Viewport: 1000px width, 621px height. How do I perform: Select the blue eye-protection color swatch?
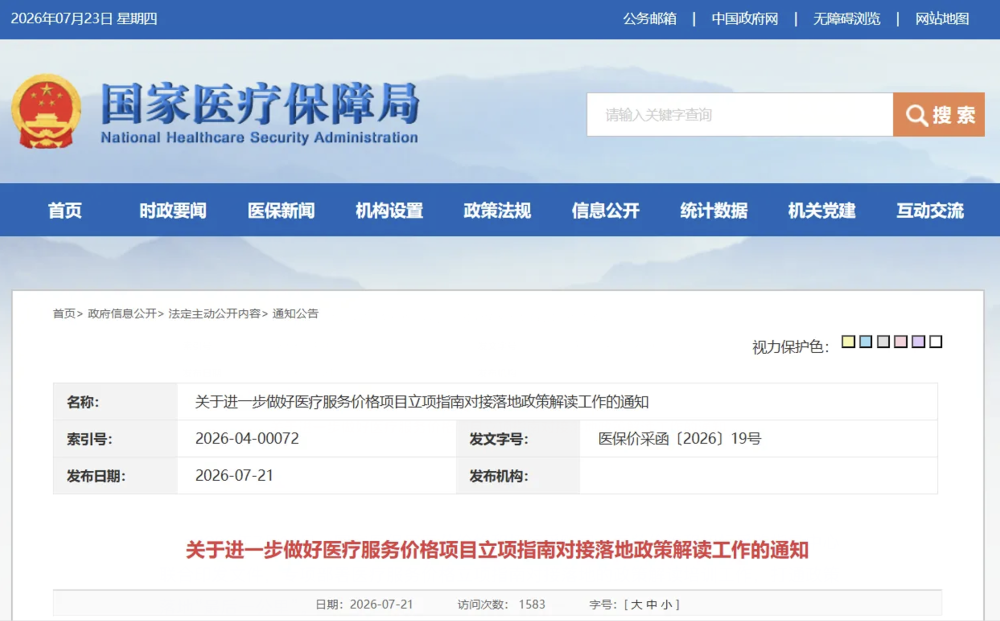pos(865,342)
